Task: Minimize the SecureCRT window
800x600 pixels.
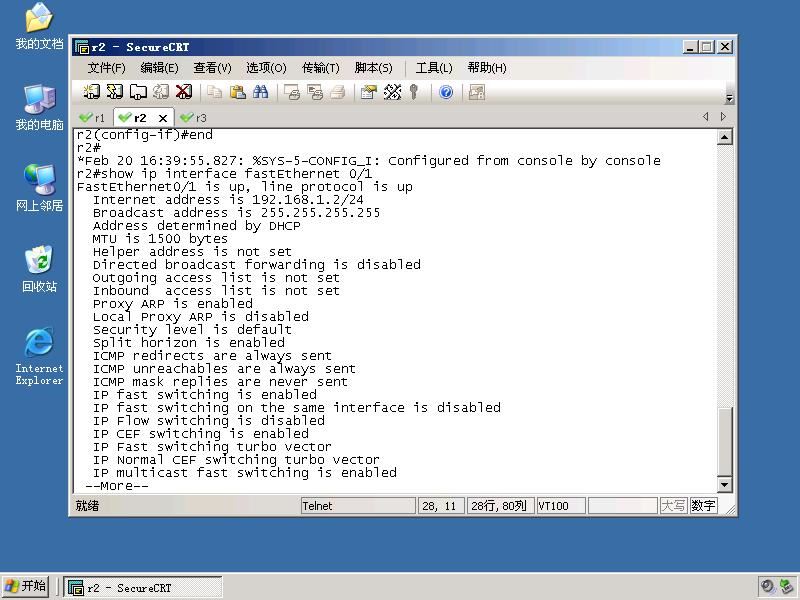Action: (690, 47)
